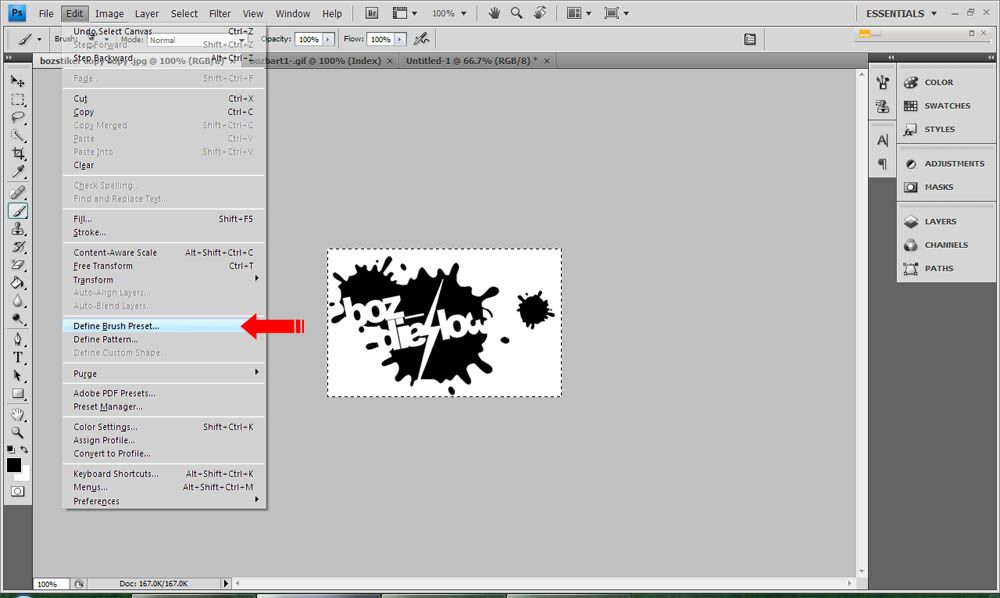Click the white background color swatch

coord(24,476)
